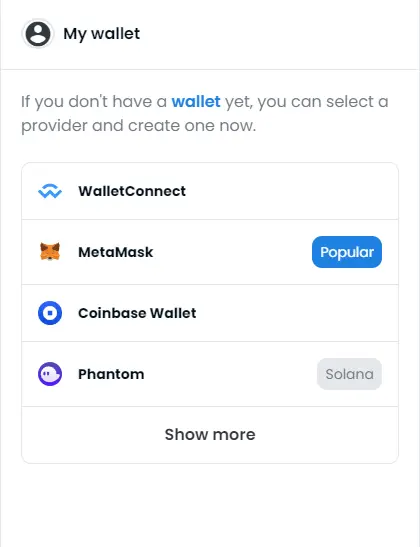Select the My wallet header title
Screen dimensions: 420x547
point(102,34)
